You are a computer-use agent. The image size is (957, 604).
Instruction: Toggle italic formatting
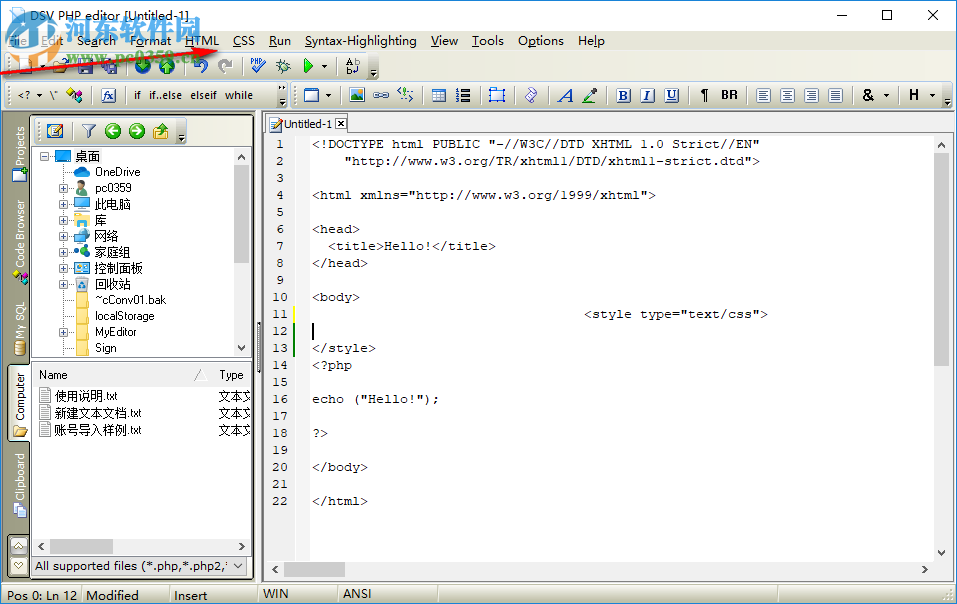(x=646, y=95)
